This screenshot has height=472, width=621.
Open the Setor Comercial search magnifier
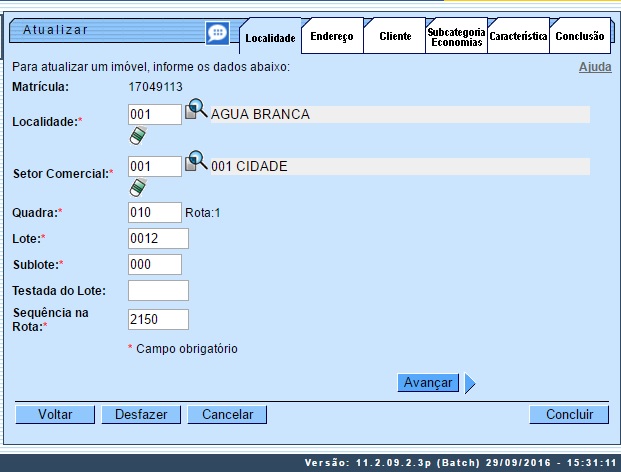(196, 163)
